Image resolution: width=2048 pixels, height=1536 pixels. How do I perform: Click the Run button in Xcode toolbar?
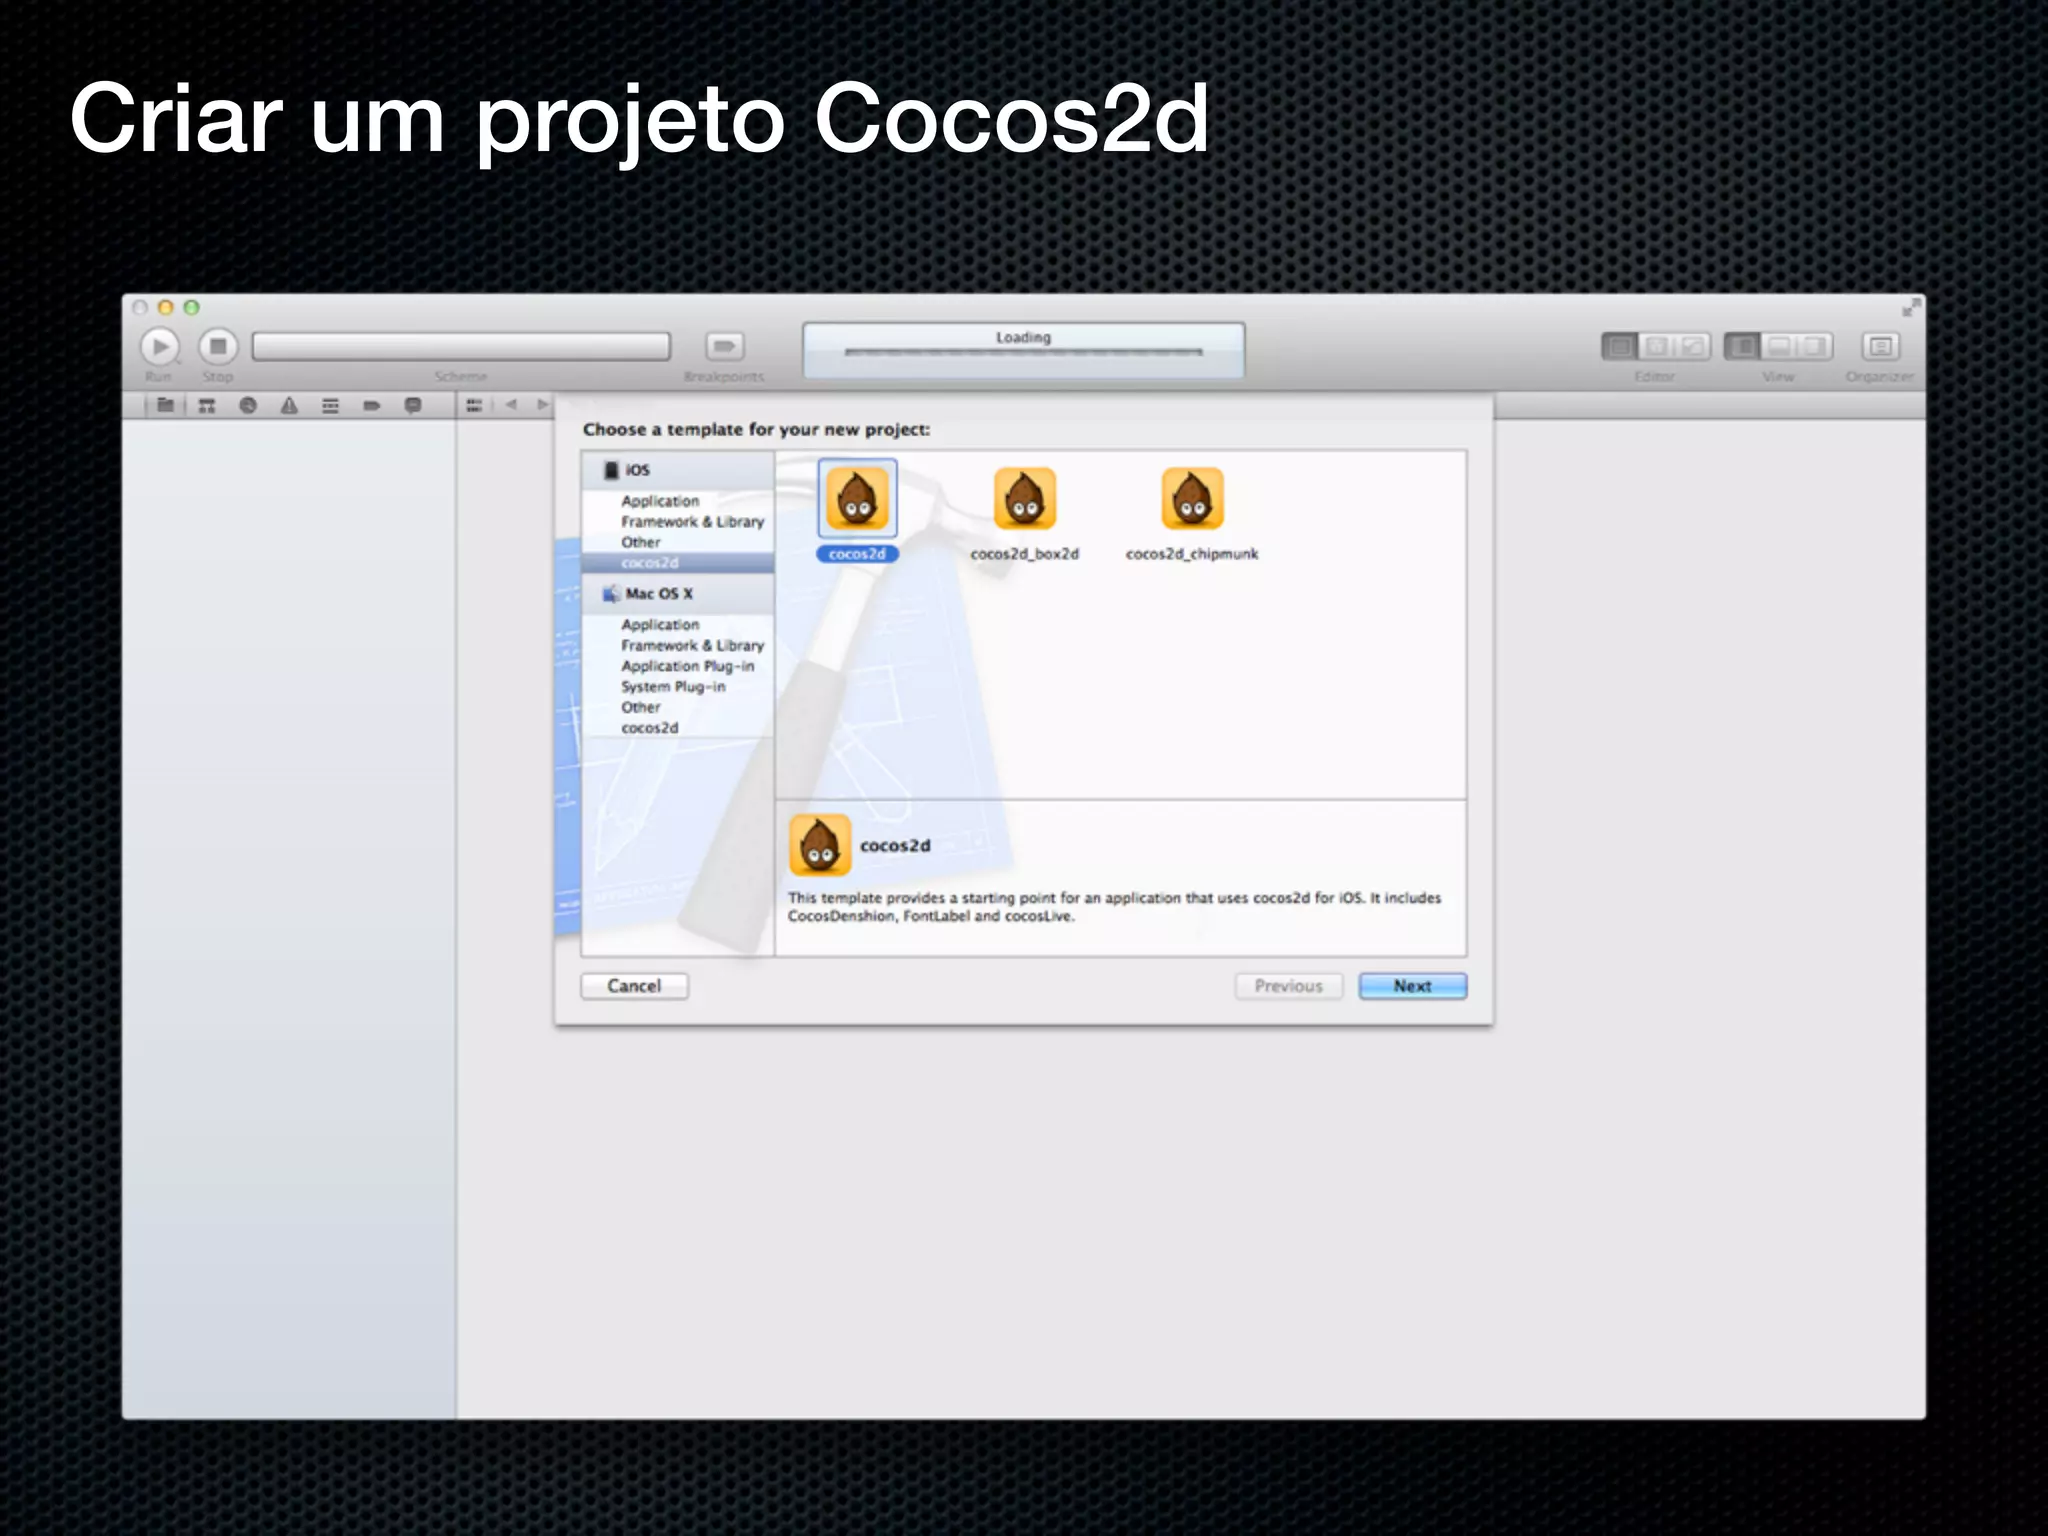159,347
